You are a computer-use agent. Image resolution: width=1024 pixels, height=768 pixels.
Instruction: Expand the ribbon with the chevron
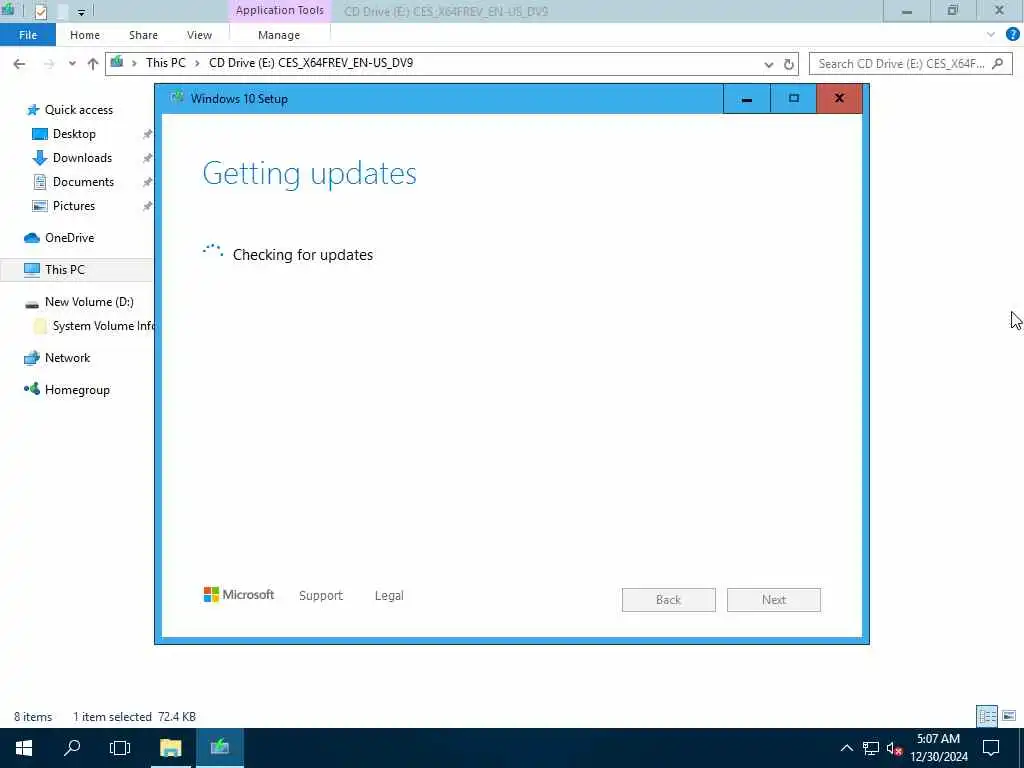[x=991, y=35]
